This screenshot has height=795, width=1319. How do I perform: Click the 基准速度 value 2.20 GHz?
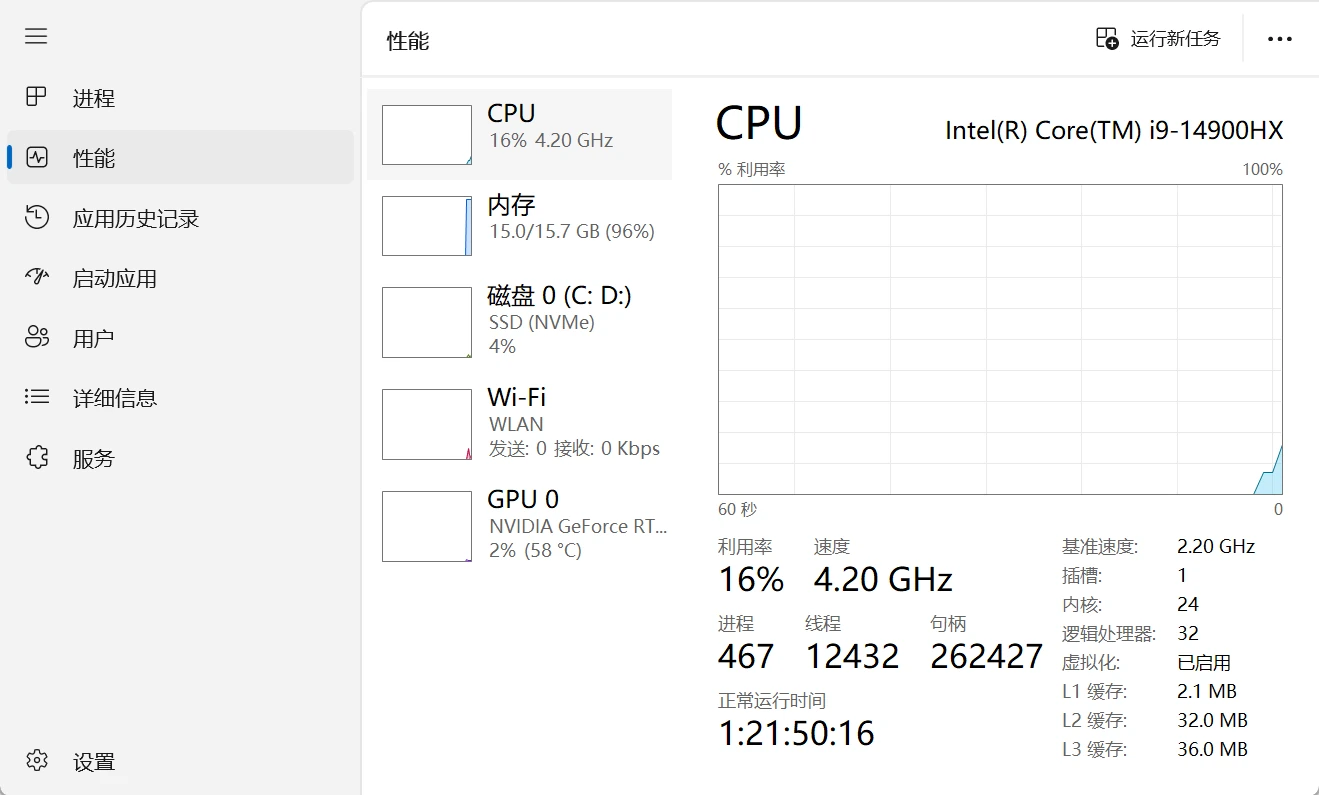(x=1216, y=547)
